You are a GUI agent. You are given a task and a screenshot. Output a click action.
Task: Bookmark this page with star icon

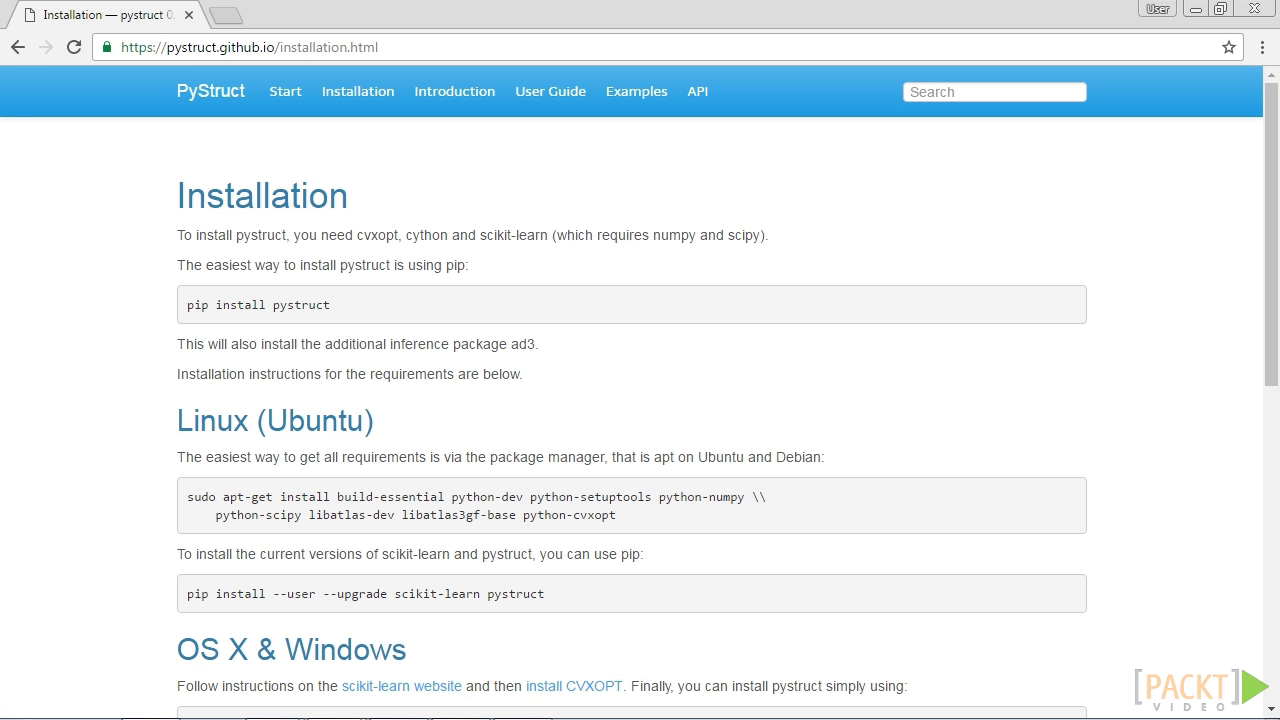click(x=1229, y=47)
